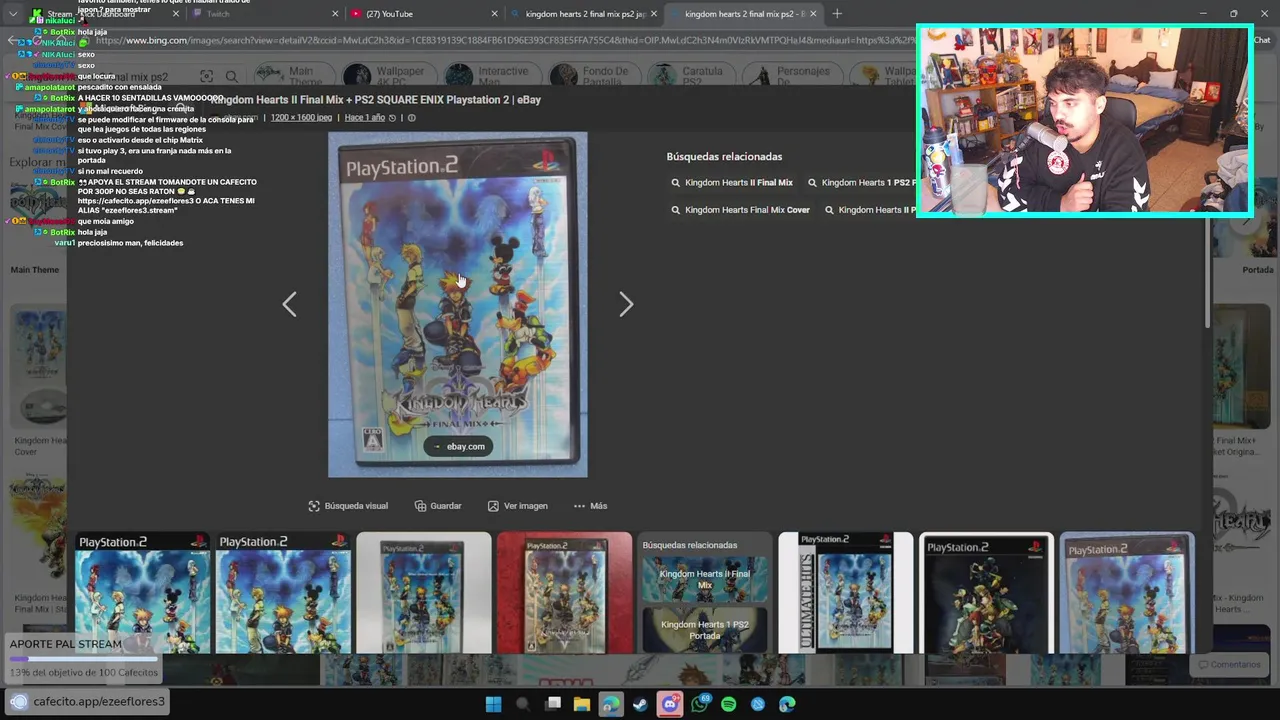Open File Explorer from the taskbar
1280x720 pixels.
click(x=581, y=705)
